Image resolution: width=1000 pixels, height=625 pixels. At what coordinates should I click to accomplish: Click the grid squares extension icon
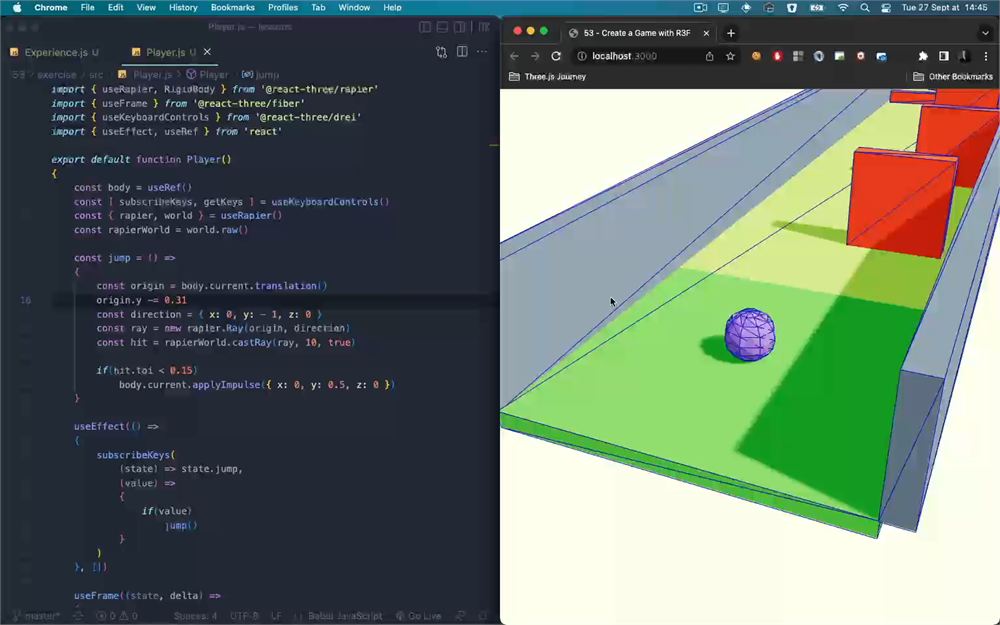click(x=798, y=56)
